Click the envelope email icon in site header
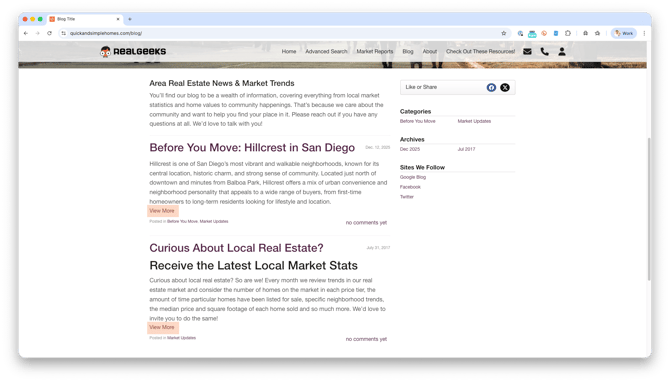 527,51
